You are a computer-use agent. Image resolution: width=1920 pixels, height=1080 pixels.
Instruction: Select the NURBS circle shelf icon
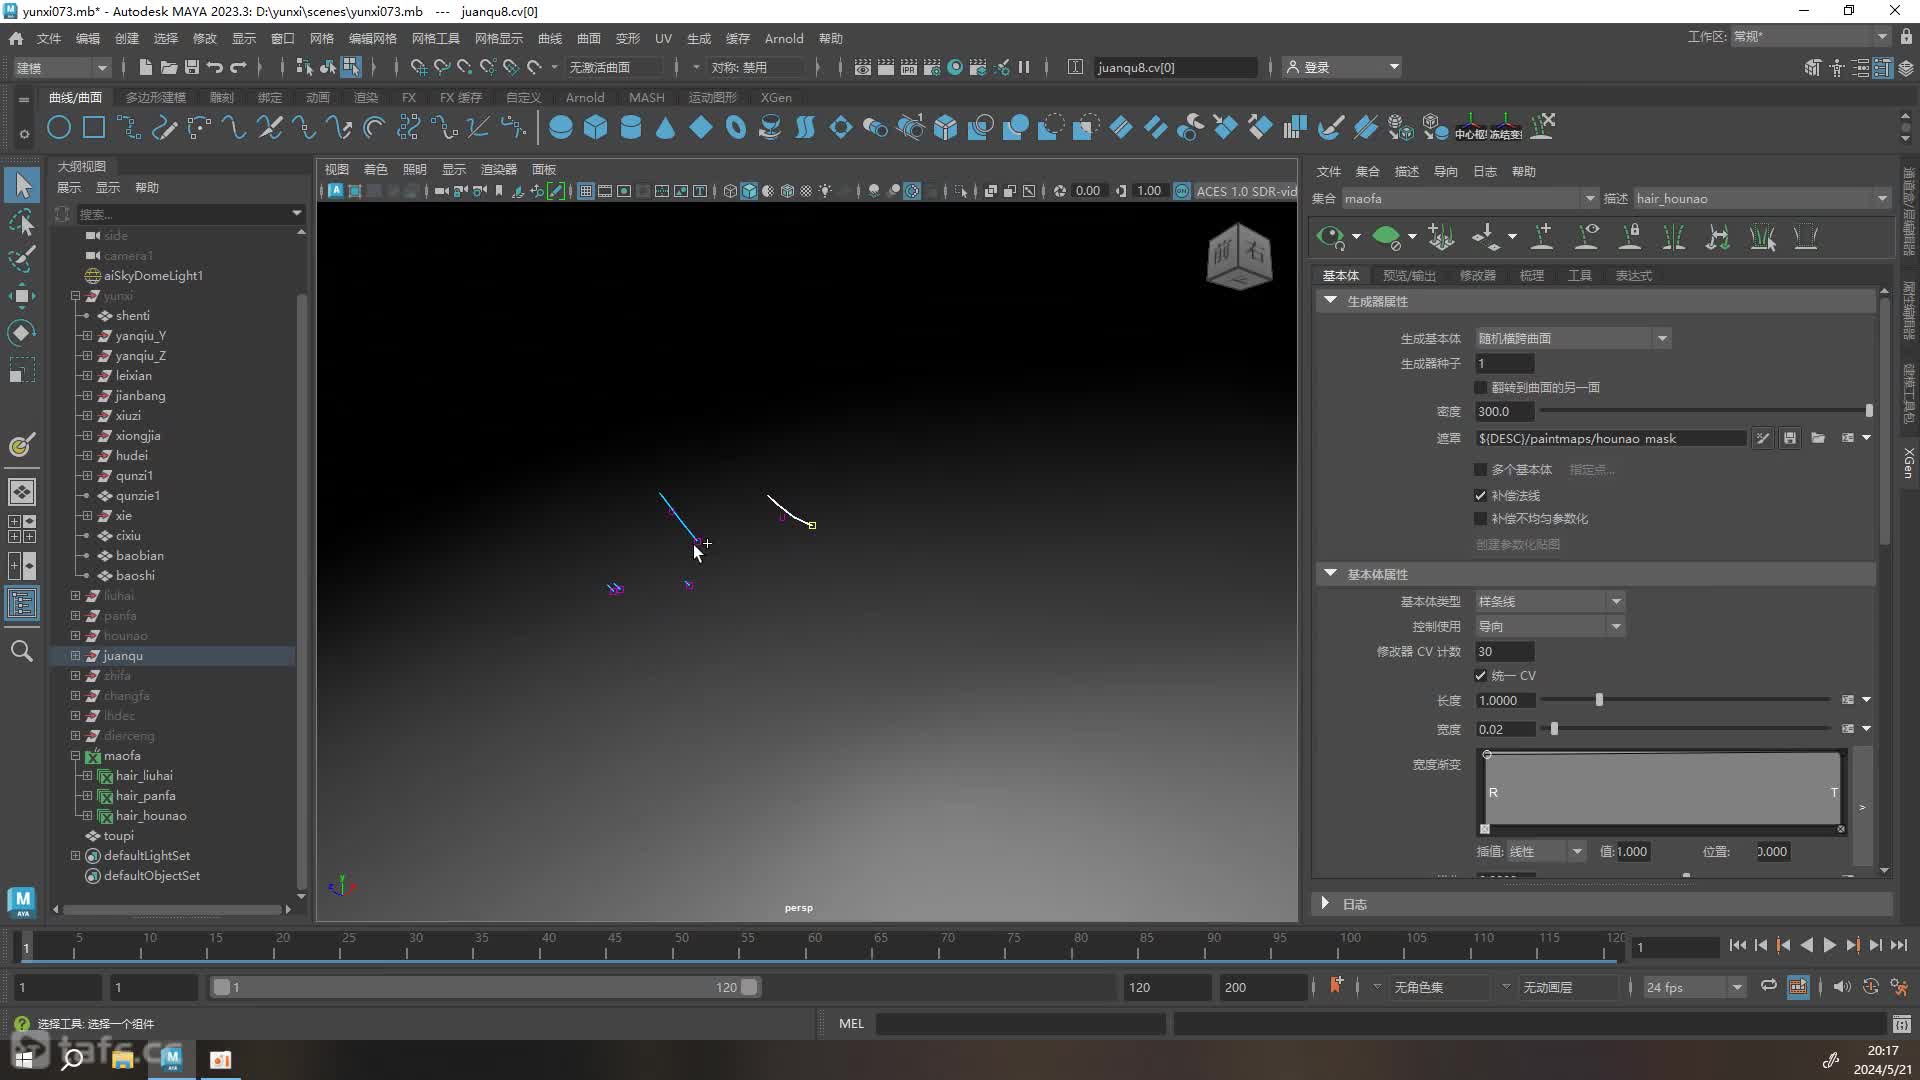click(59, 127)
